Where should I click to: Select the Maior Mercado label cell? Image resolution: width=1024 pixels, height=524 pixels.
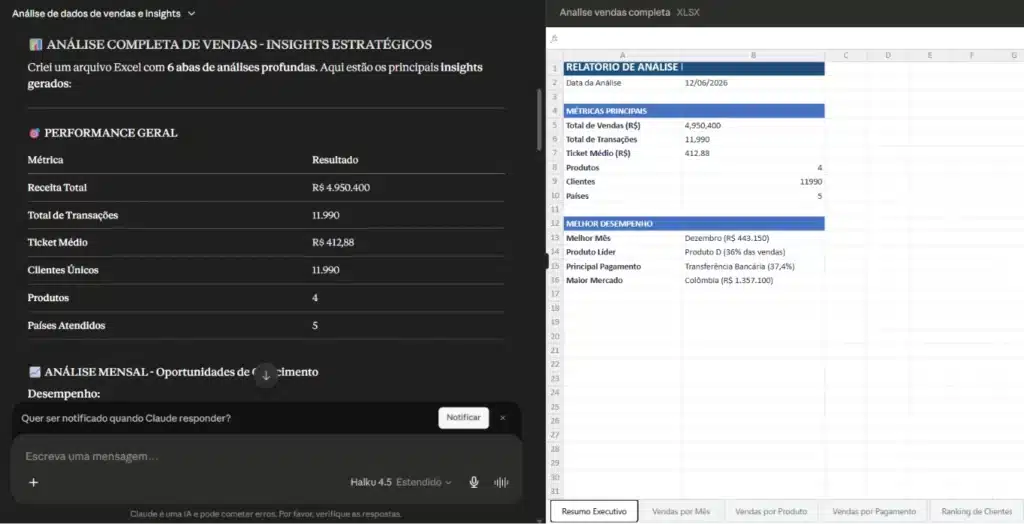[x=623, y=280]
